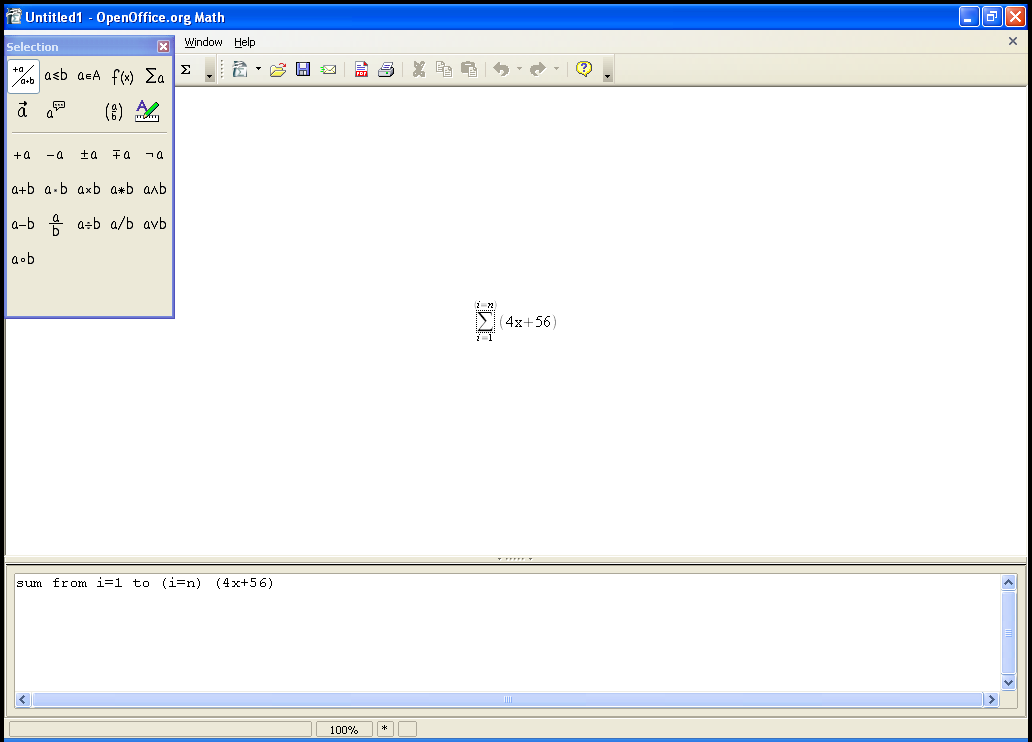Insert the a∘b concatenate operator
This screenshot has height=742, width=1032.
pyautogui.click(x=22, y=259)
